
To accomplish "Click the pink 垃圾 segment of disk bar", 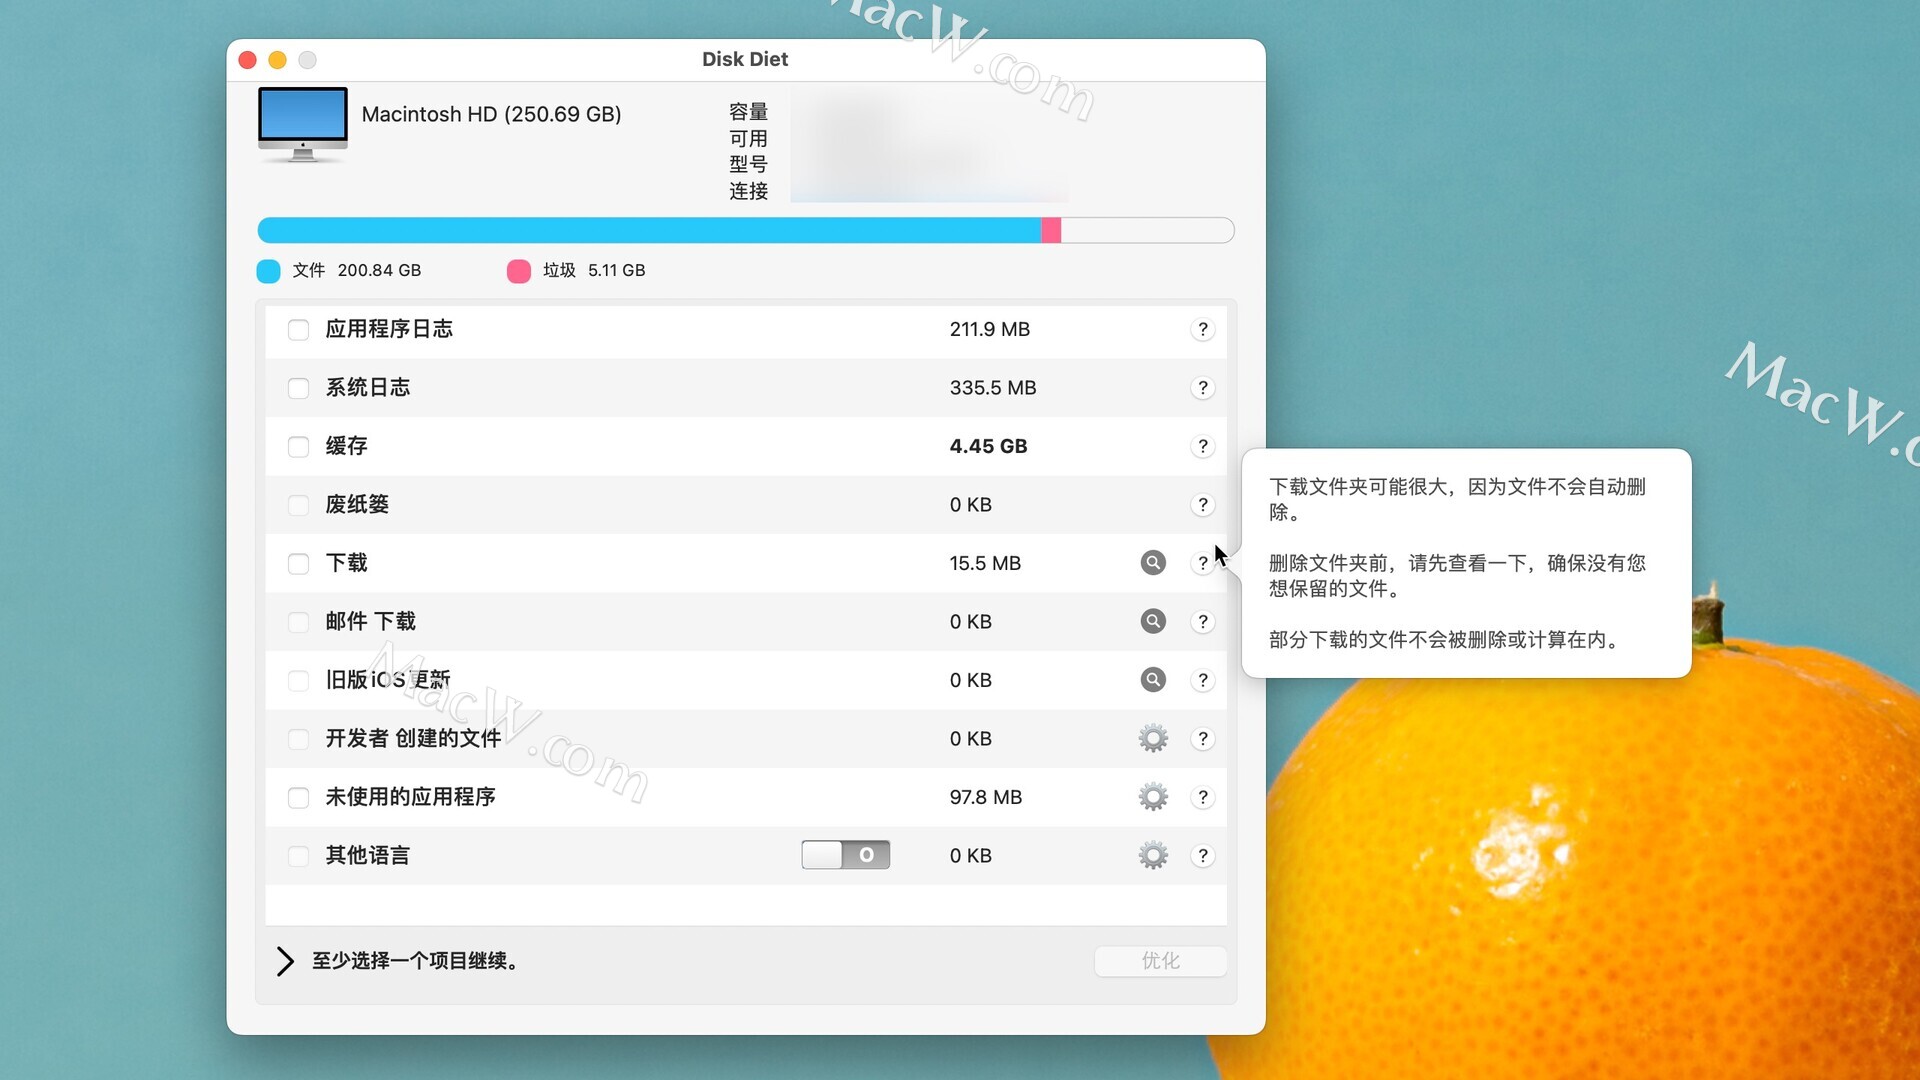I will coord(1051,230).
